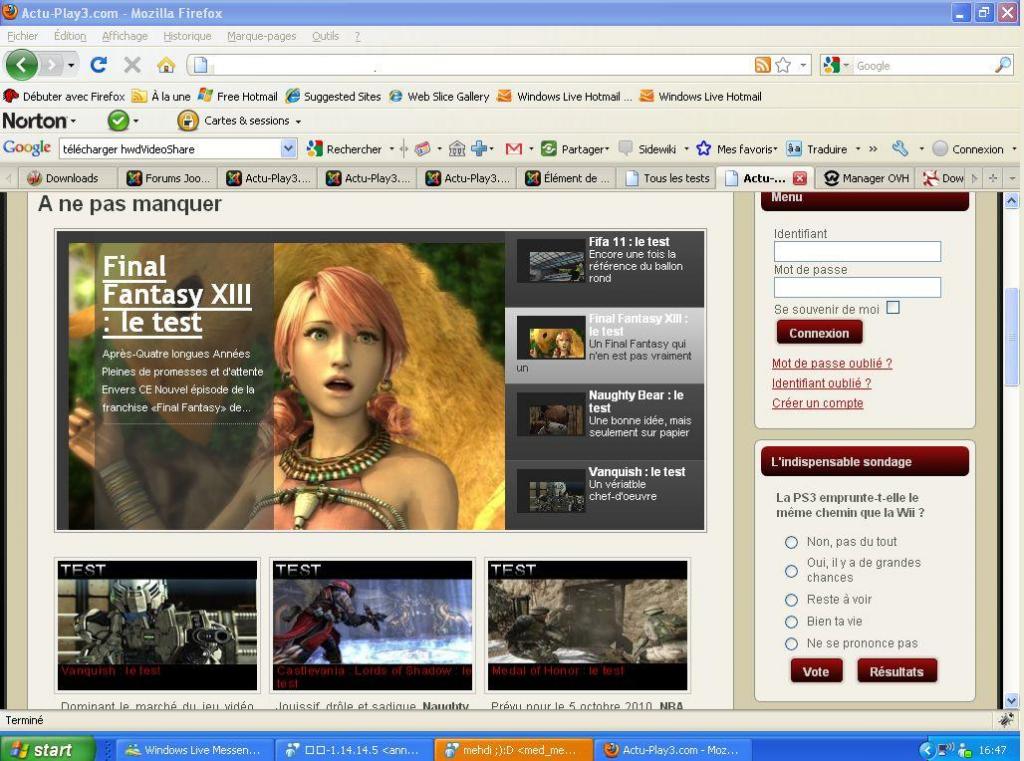
Task: Open the À la une feed bookmark
Action: pyautogui.click(x=161, y=97)
